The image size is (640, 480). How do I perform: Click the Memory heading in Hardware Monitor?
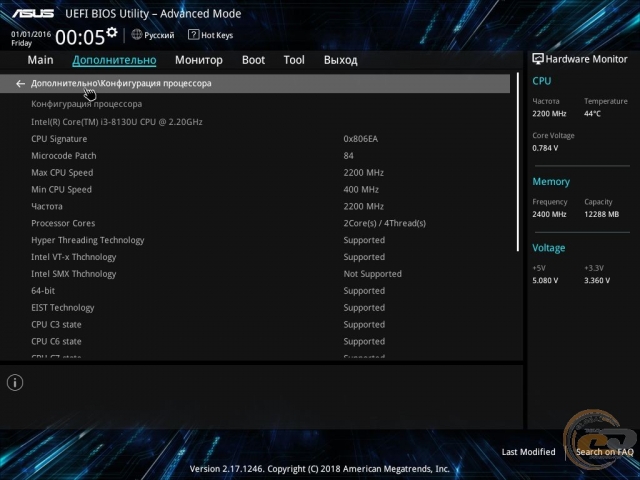(x=551, y=182)
